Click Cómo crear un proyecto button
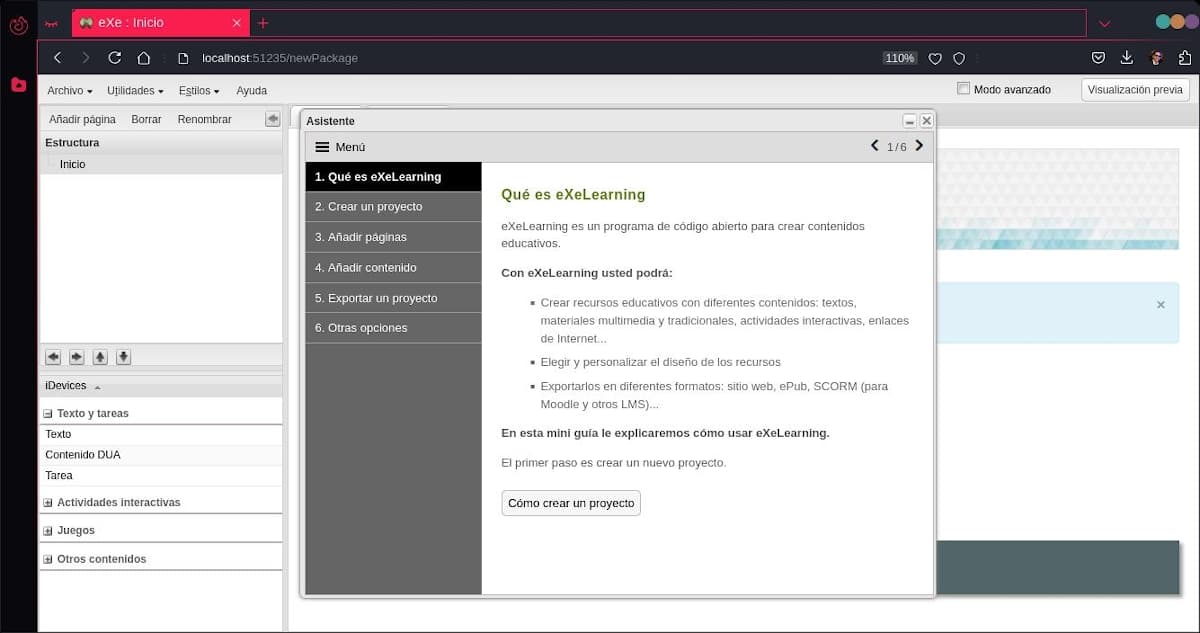The height and width of the screenshot is (633, 1200). (x=571, y=503)
